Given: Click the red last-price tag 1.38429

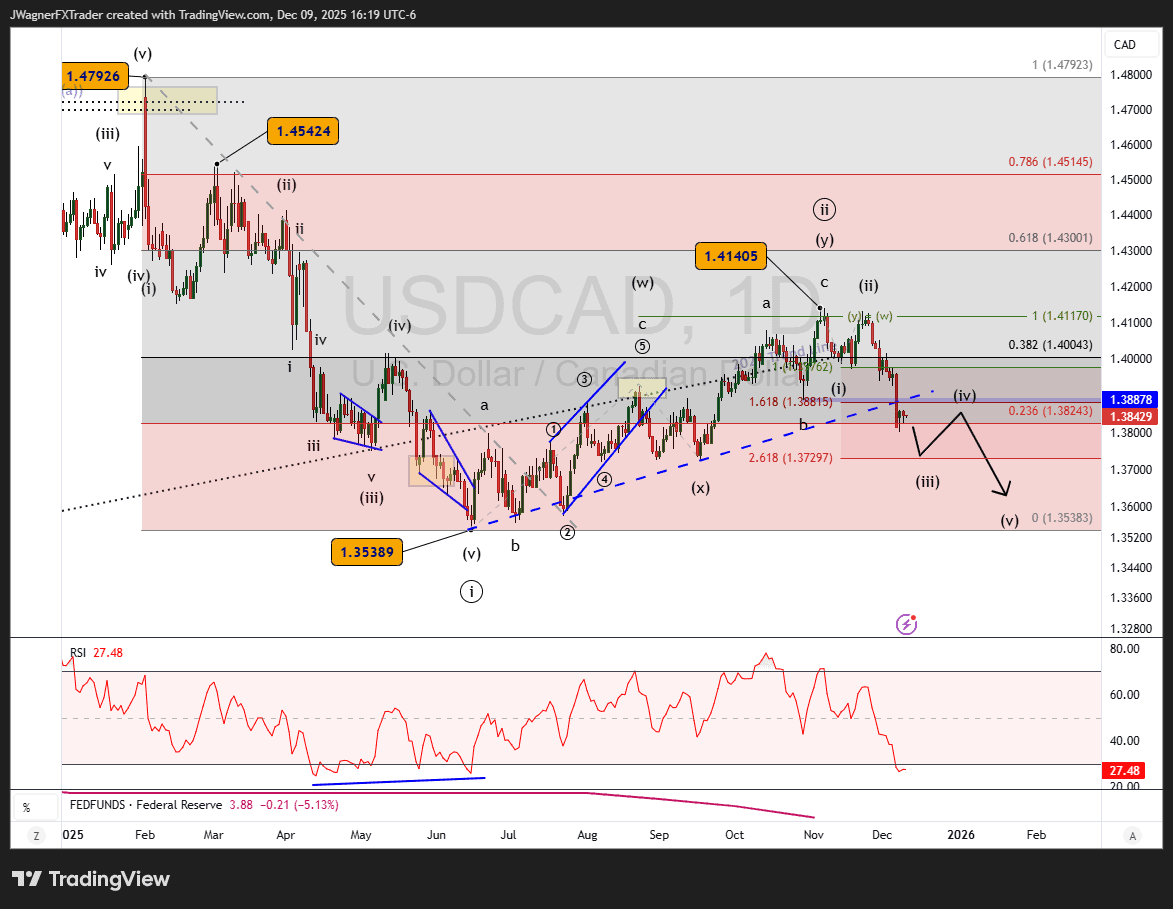Looking at the screenshot, I should [x=1131, y=414].
